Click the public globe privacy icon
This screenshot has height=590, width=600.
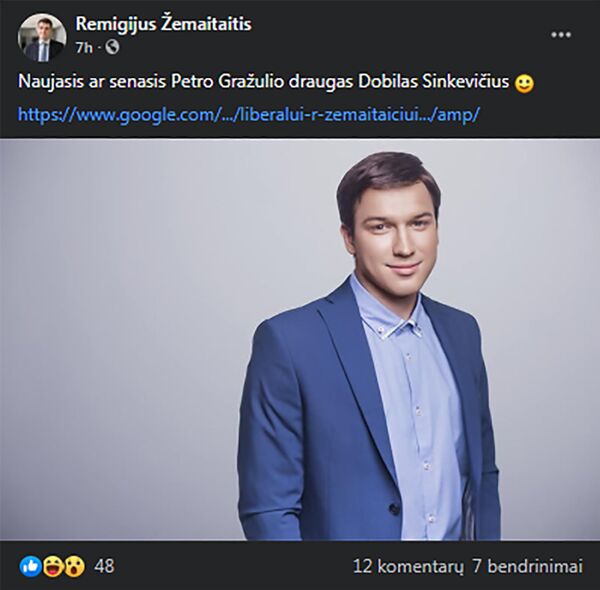point(112,47)
